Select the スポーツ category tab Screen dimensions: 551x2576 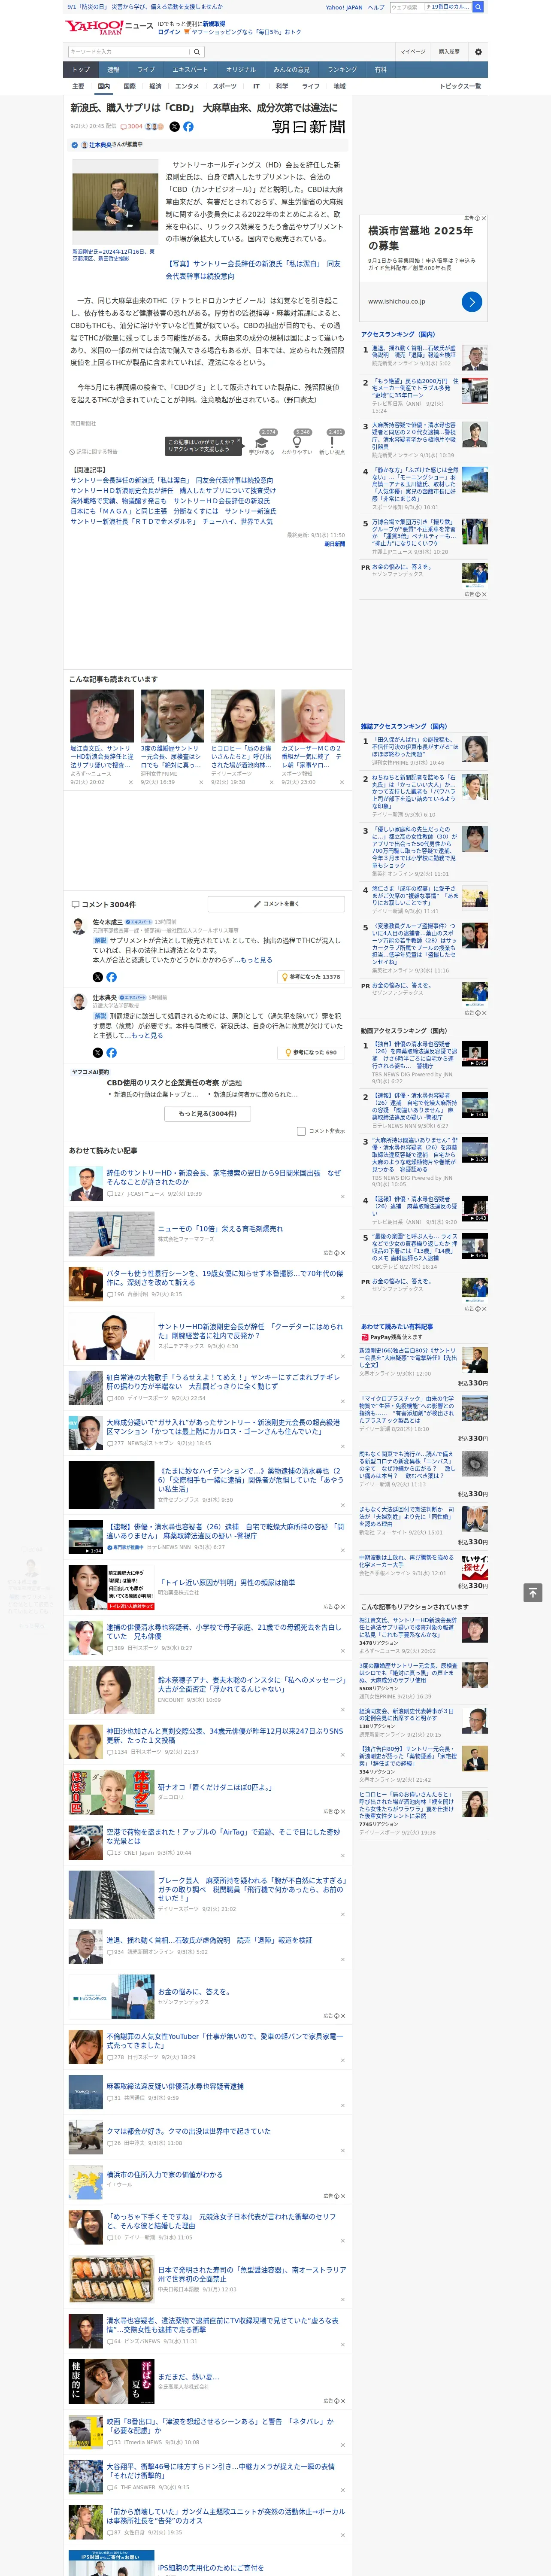tap(225, 86)
